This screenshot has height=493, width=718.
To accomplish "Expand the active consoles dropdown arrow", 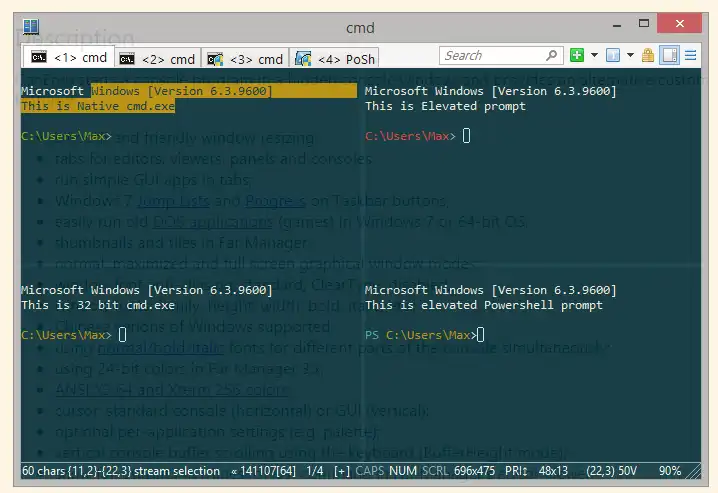I will click(631, 55).
